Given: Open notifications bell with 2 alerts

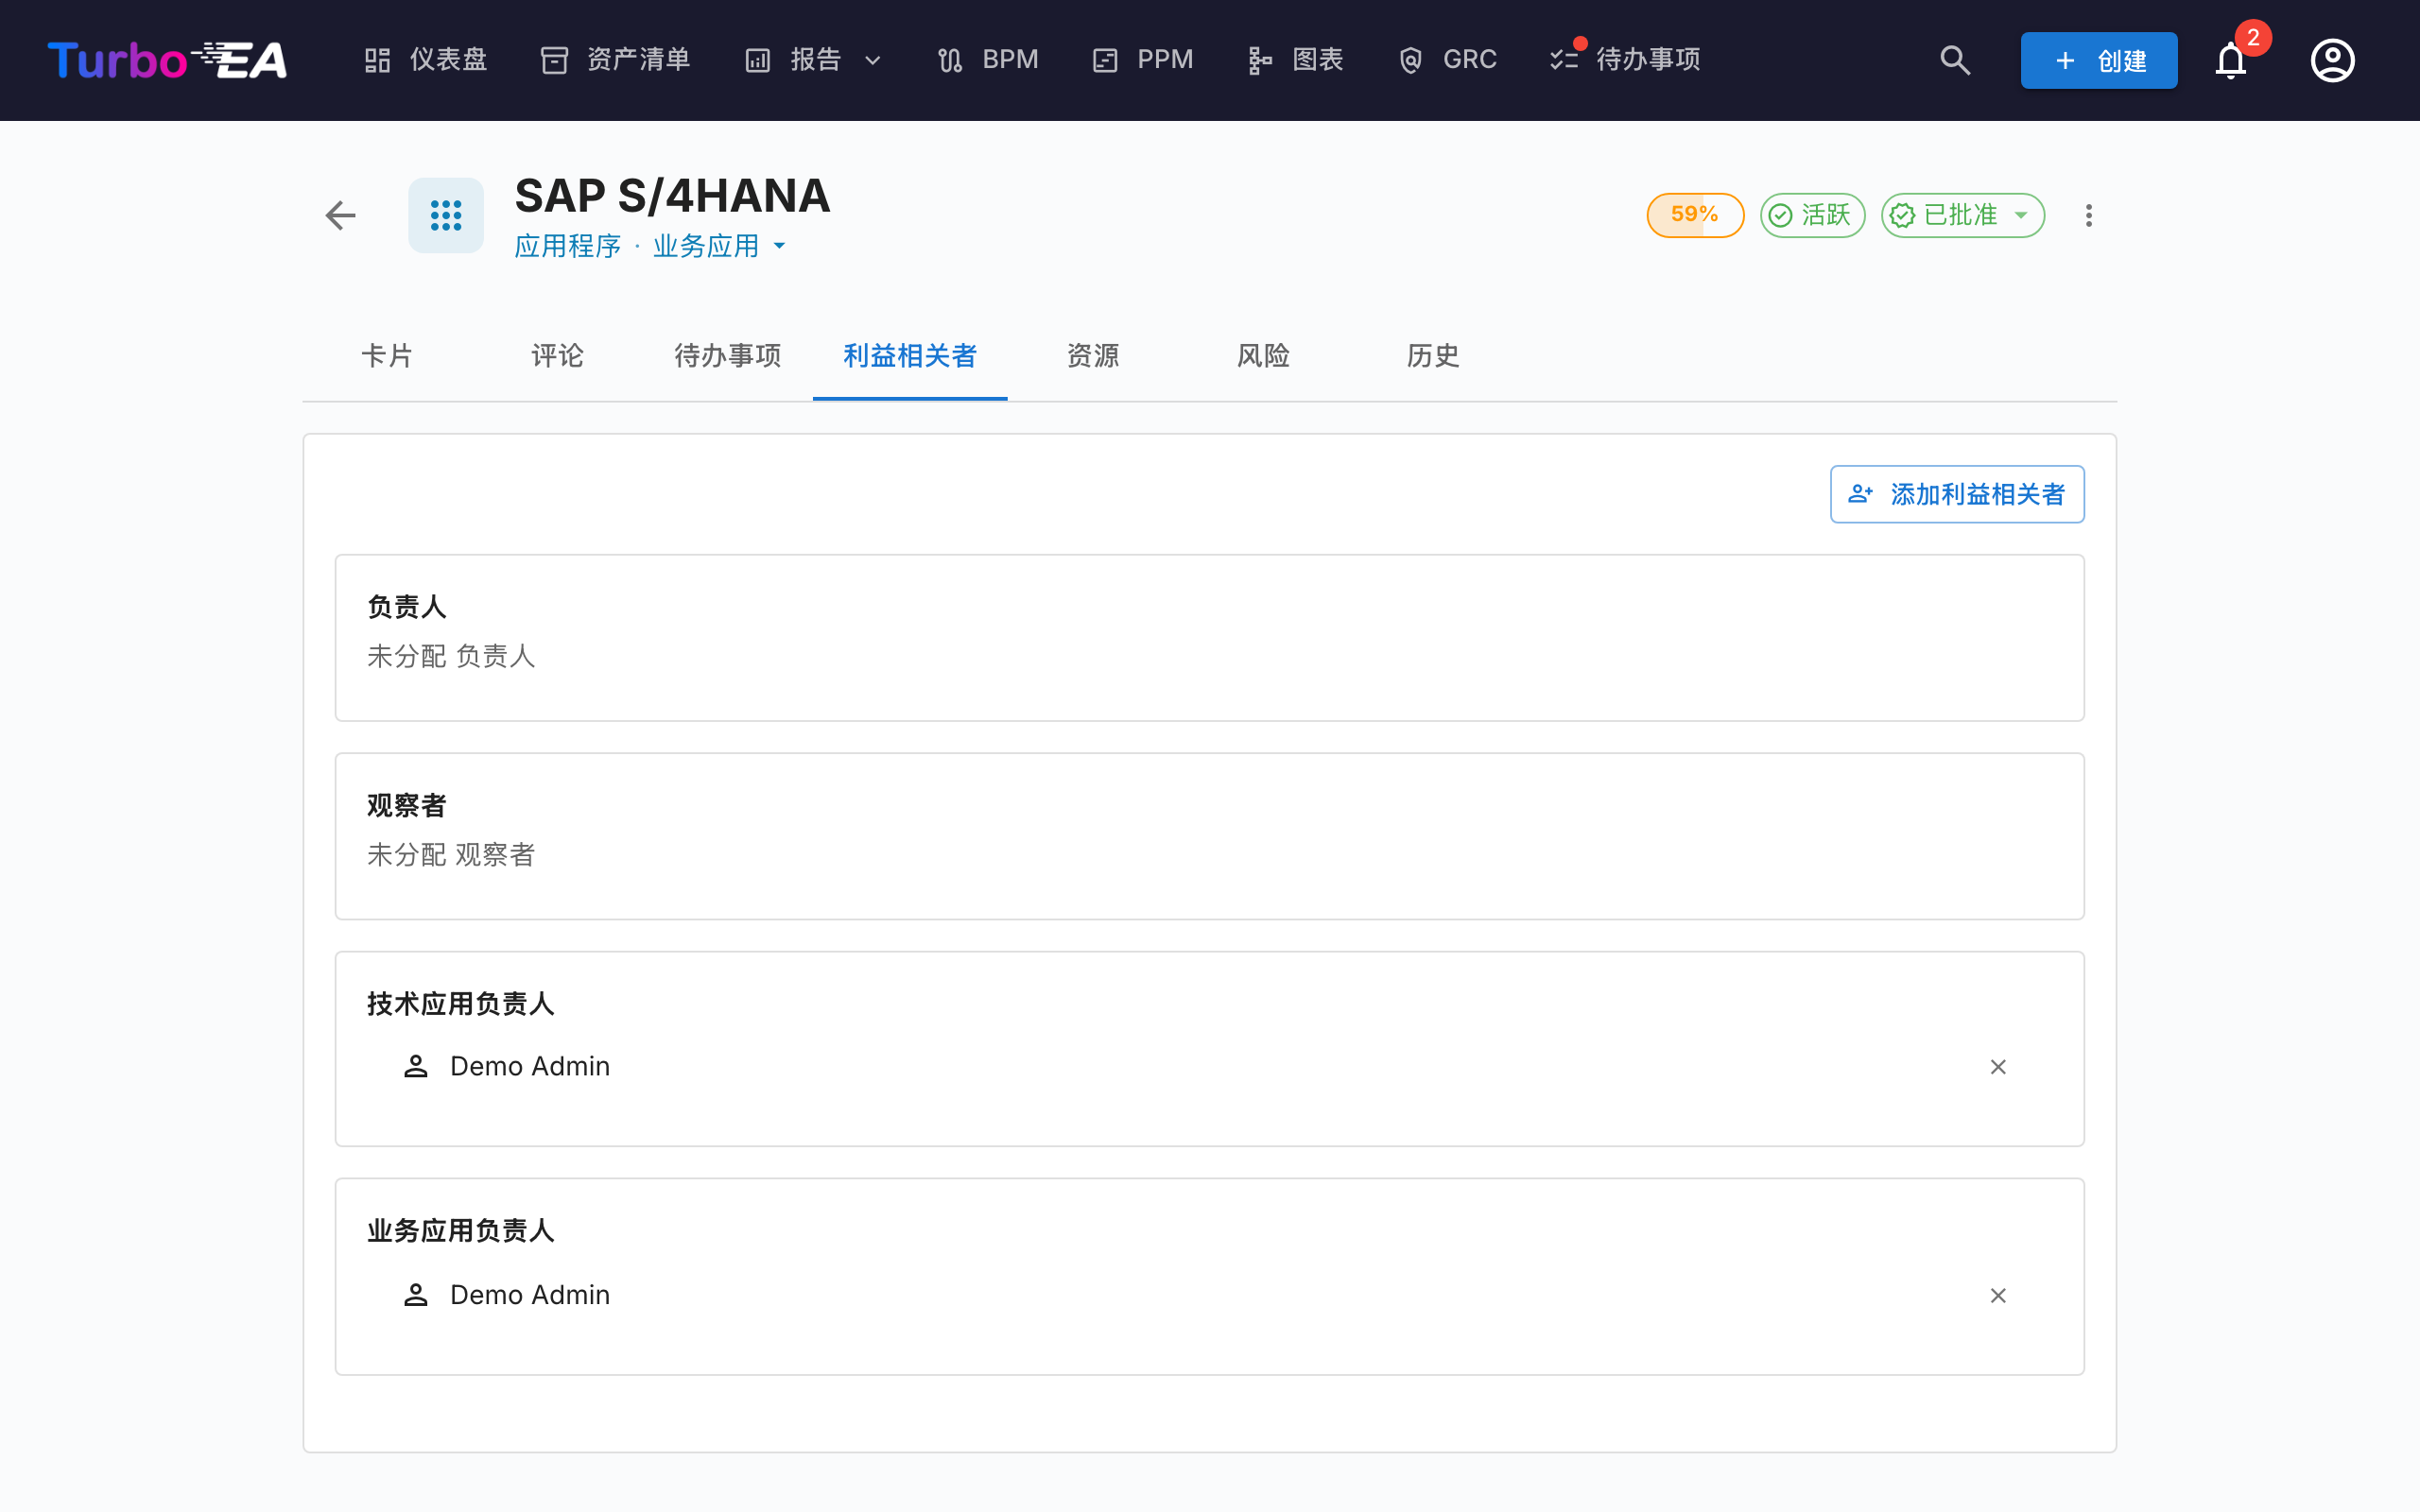Looking at the screenshot, I should click(x=2231, y=60).
